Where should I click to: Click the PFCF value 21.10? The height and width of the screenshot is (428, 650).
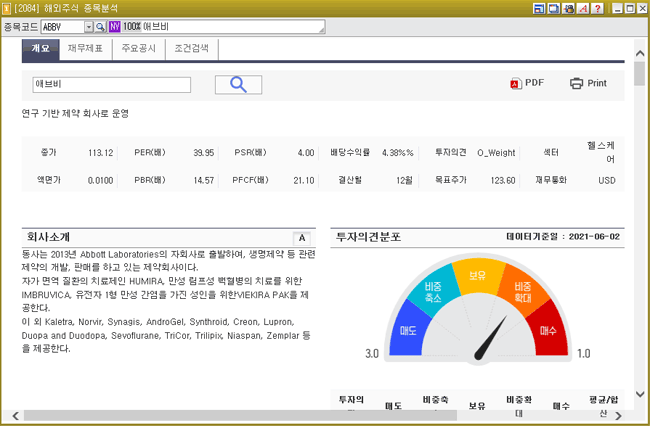click(x=304, y=181)
